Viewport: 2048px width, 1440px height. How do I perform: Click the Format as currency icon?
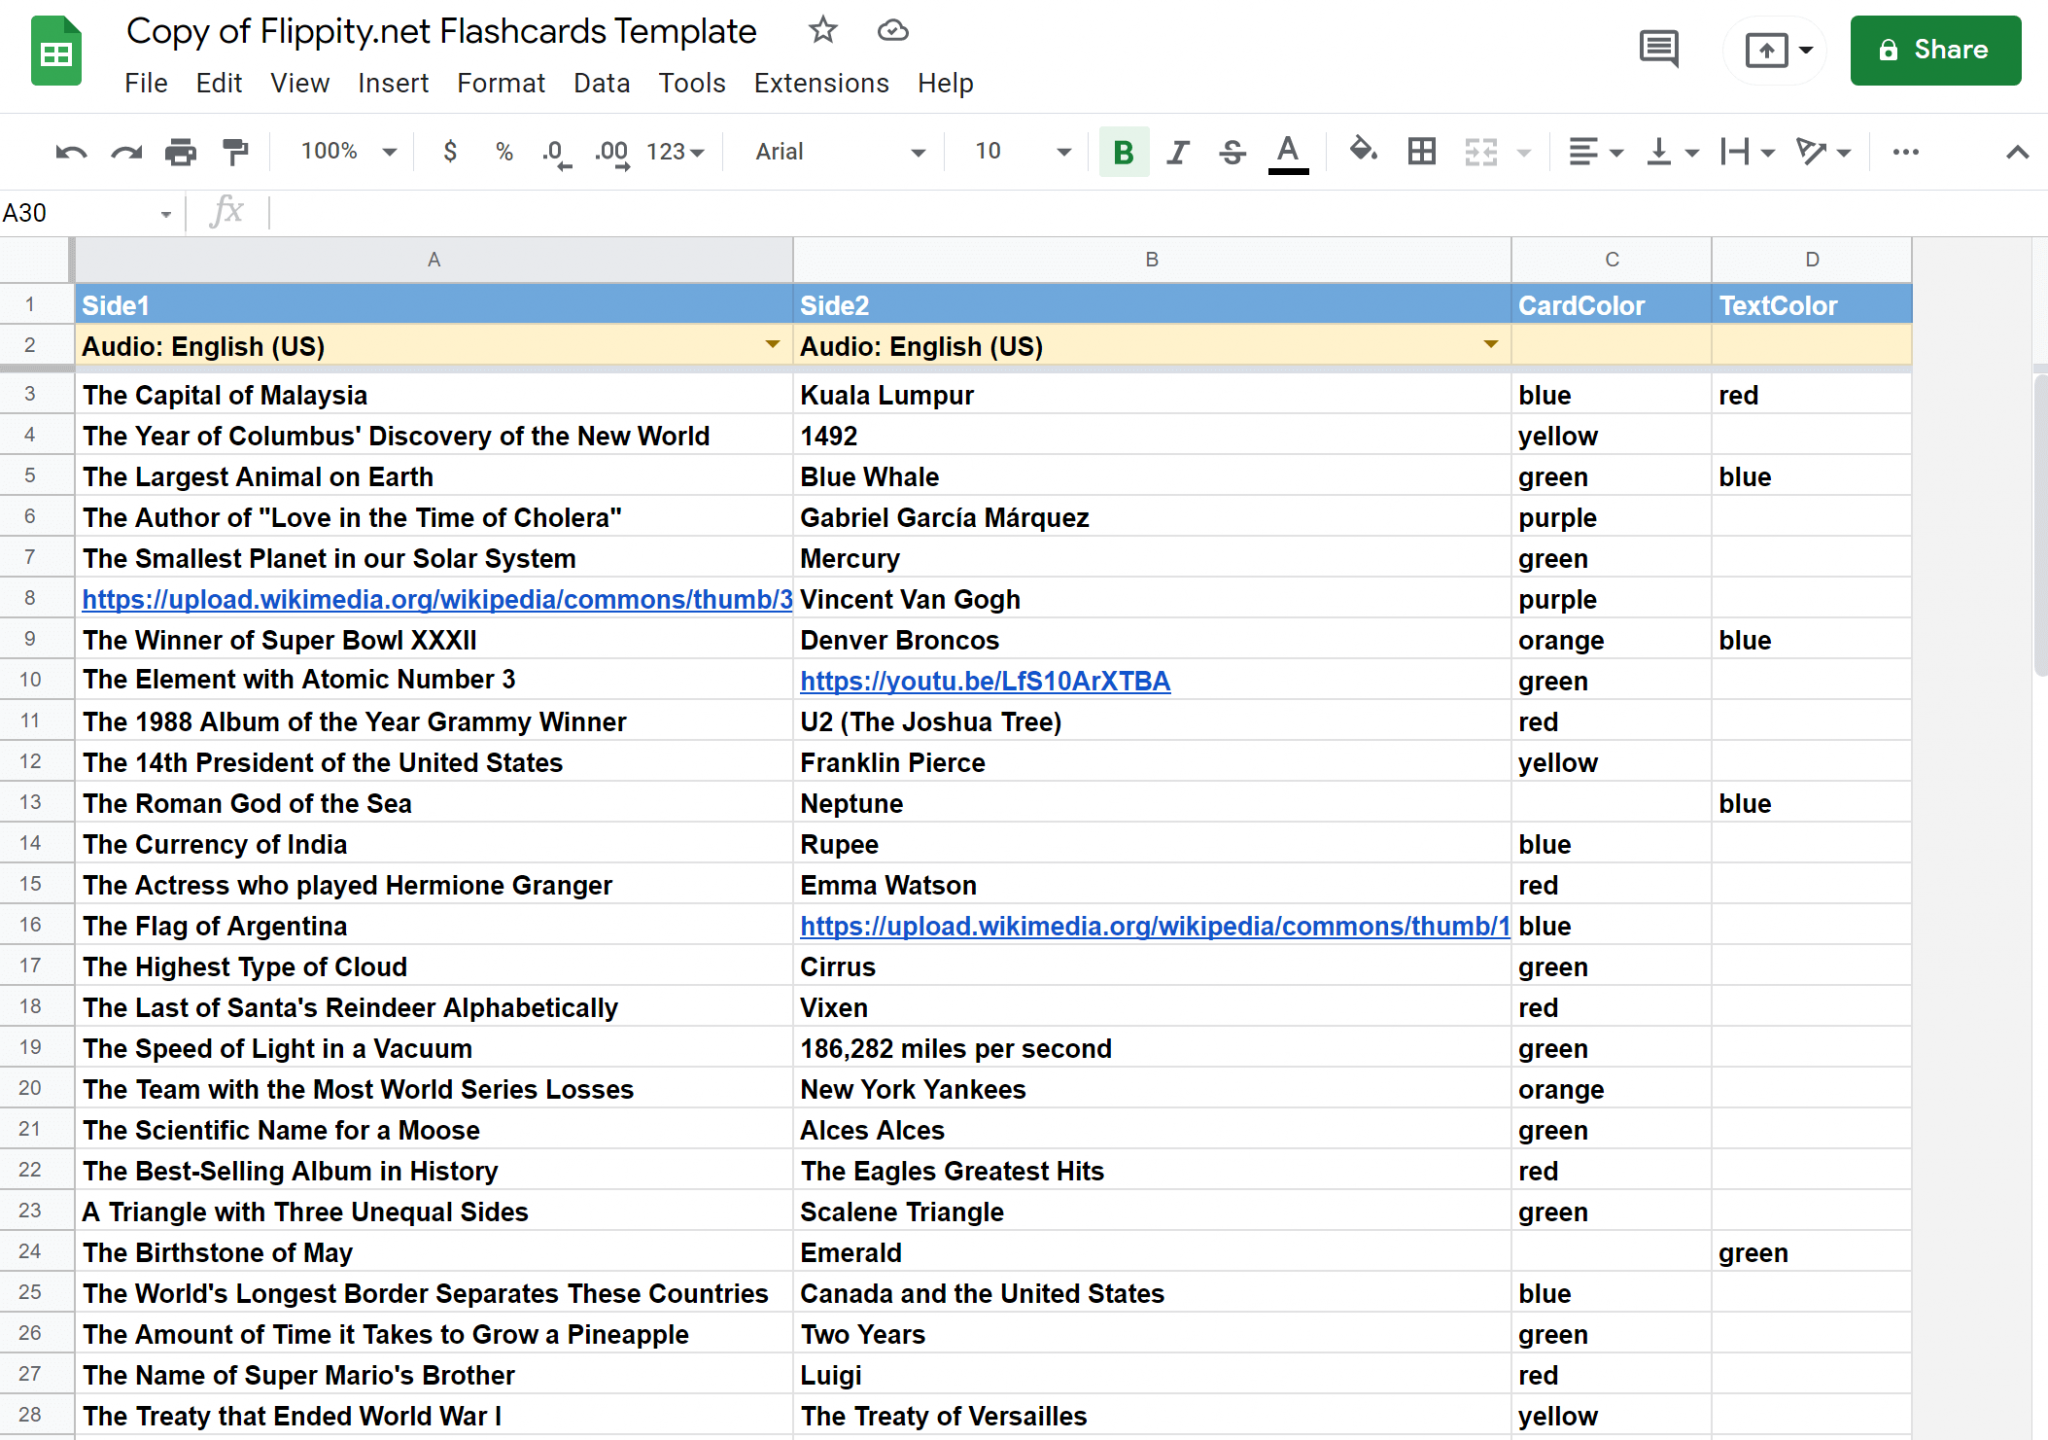coord(449,151)
